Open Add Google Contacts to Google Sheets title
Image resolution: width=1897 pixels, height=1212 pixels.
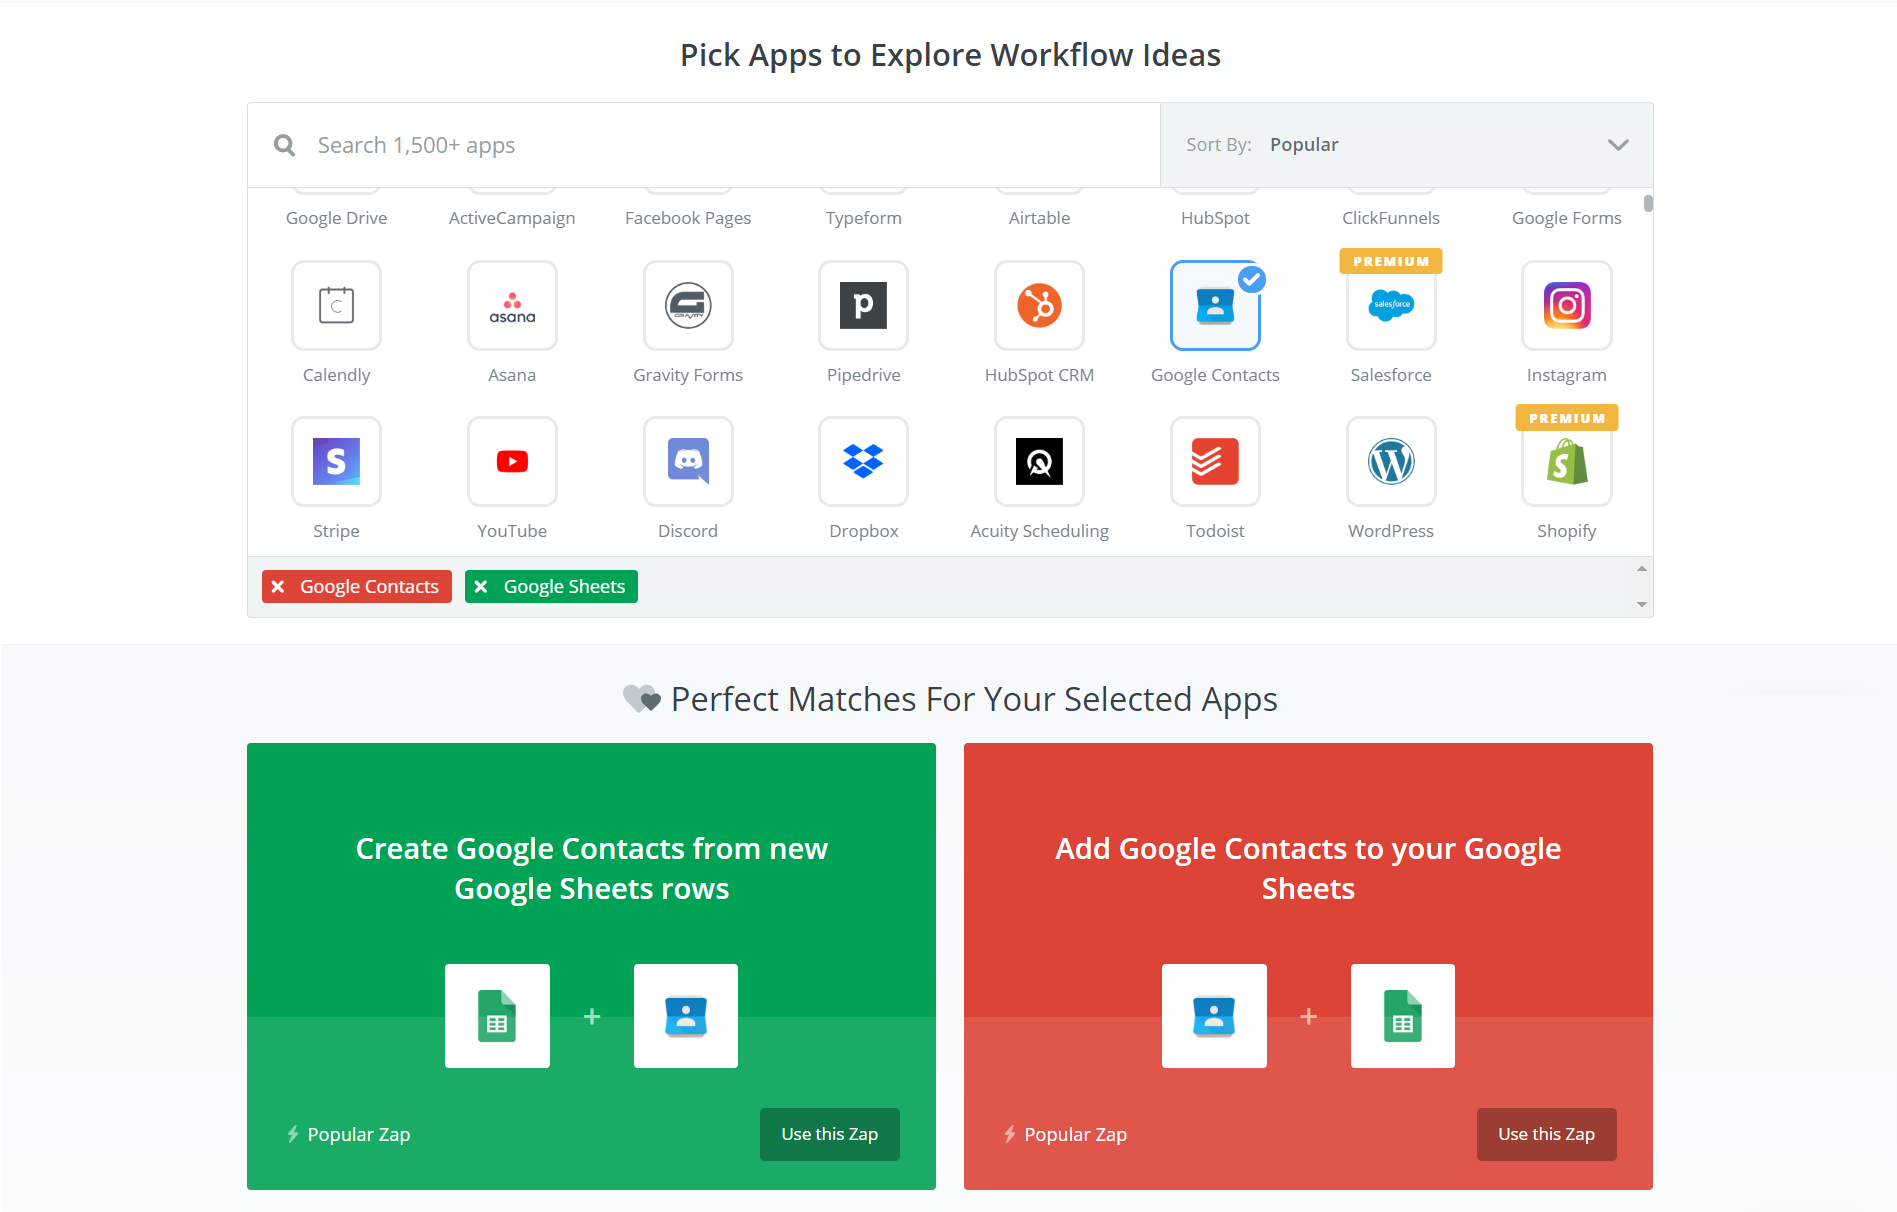click(1308, 868)
